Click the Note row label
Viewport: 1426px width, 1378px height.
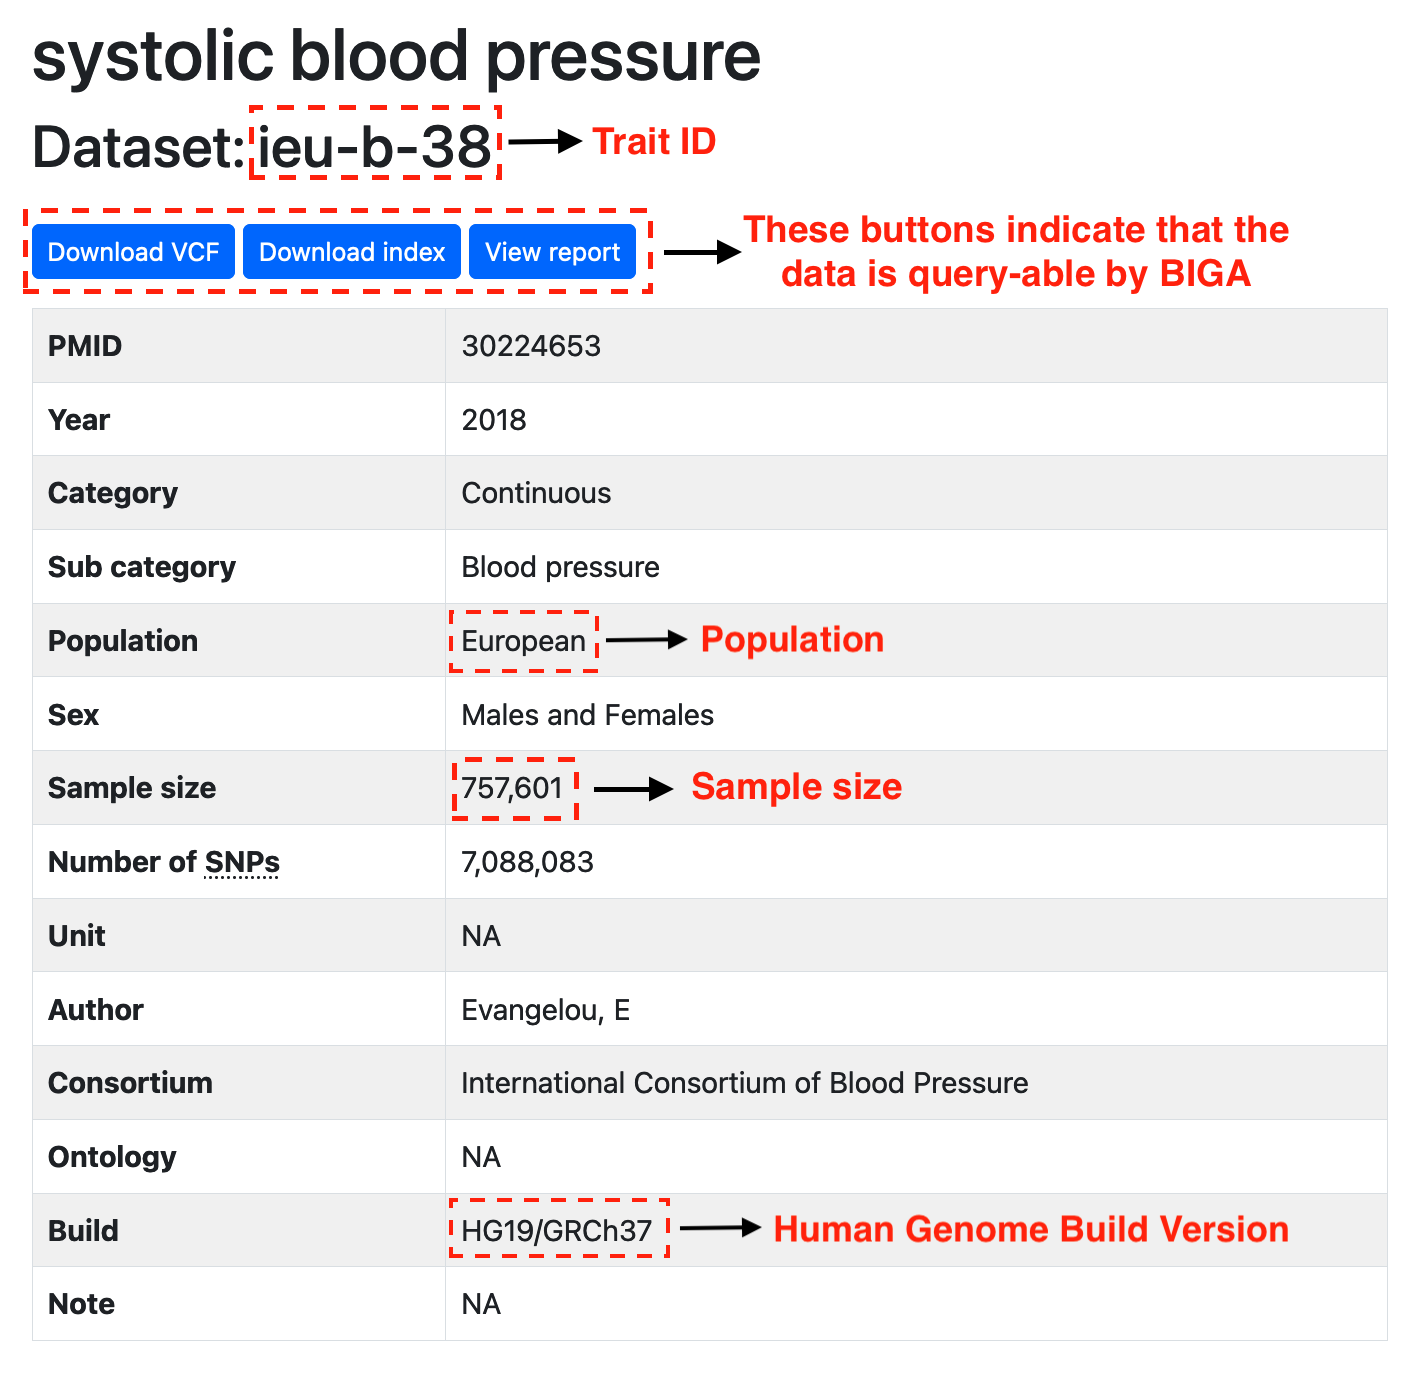pos(81,1304)
